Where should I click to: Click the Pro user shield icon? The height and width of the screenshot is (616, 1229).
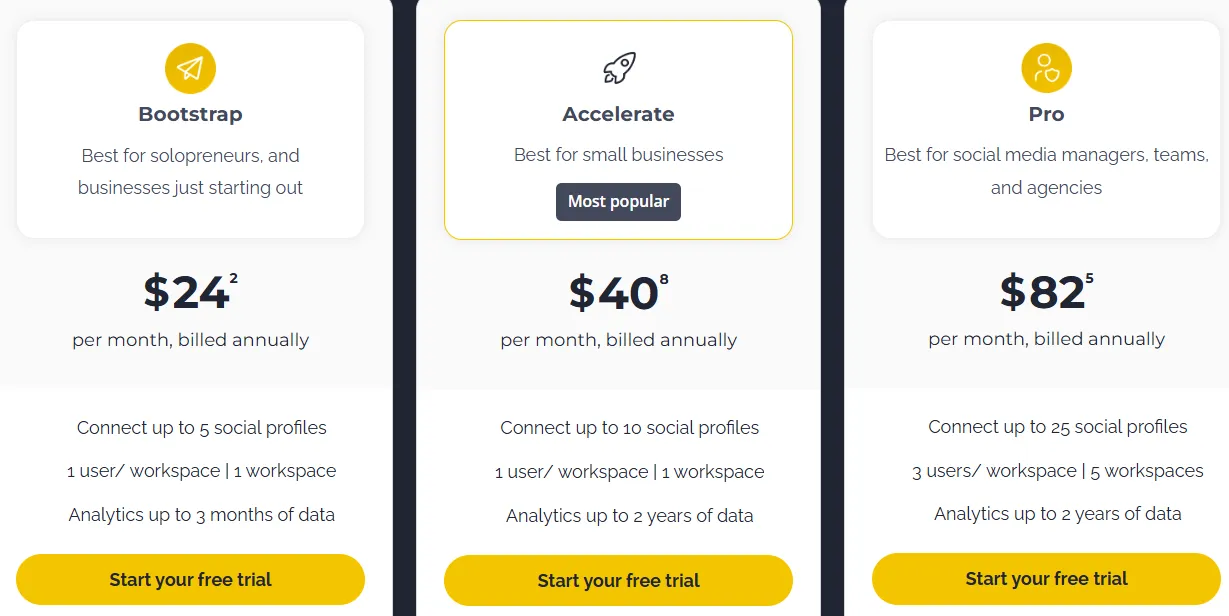(x=1046, y=68)
